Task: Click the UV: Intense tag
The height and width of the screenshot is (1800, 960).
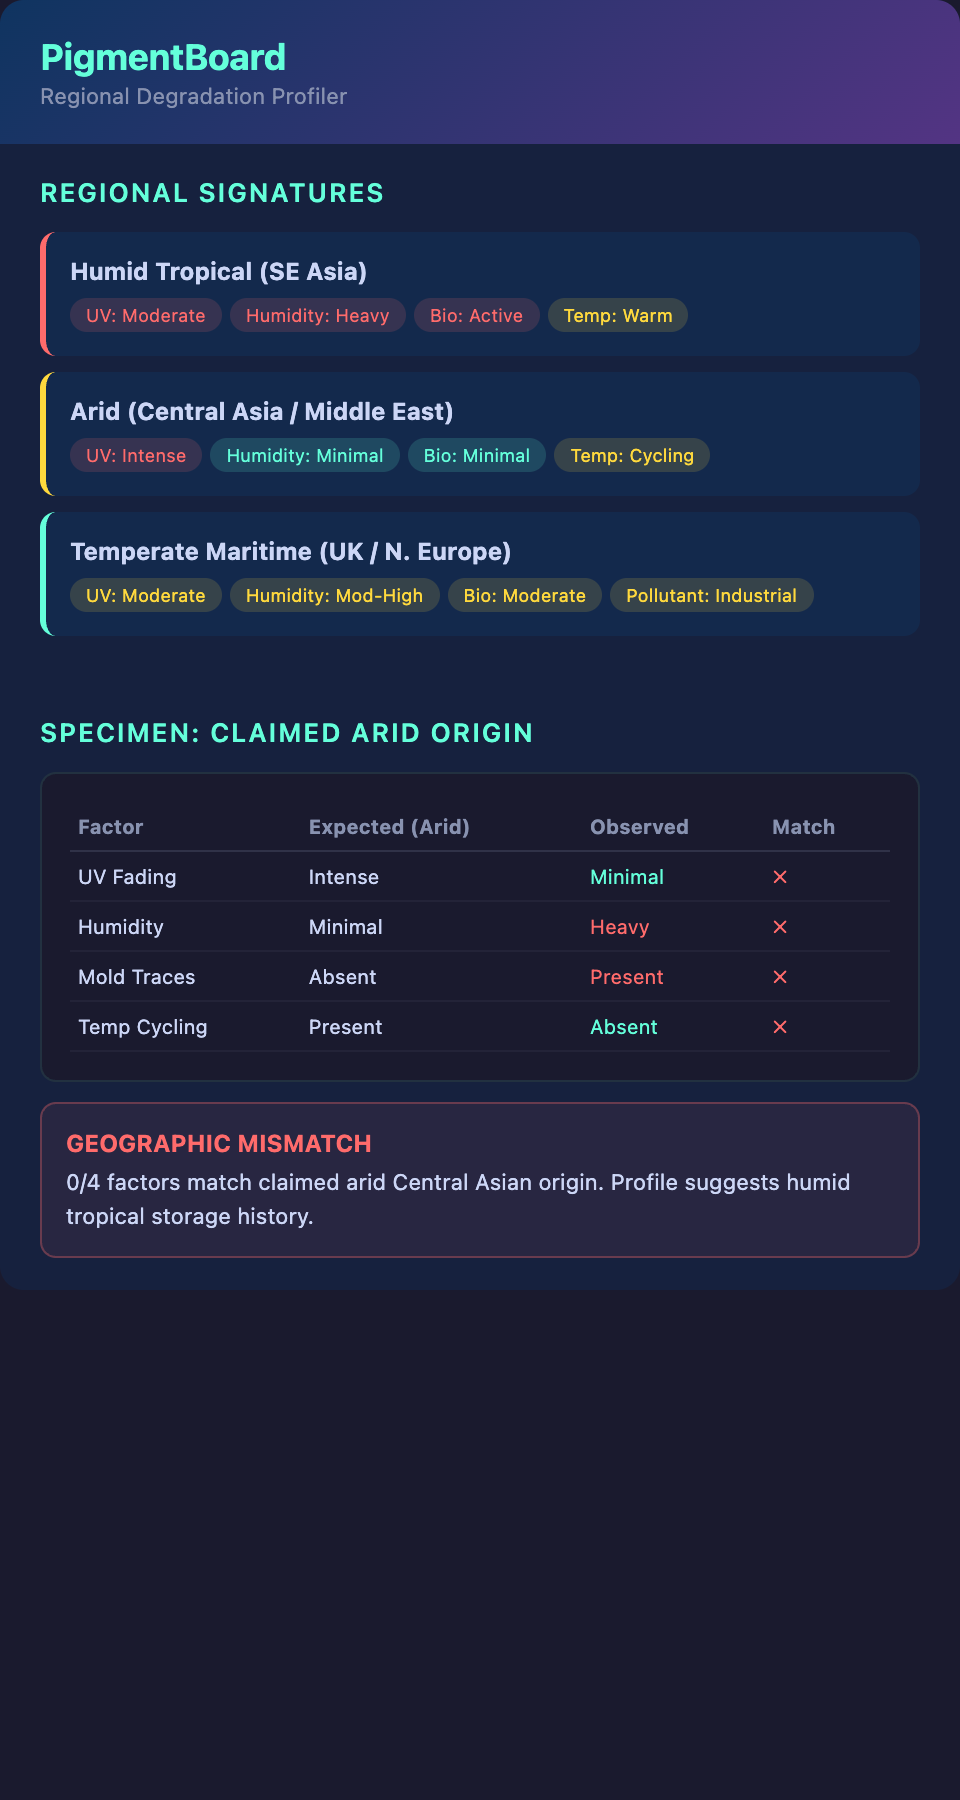Action: 136,456
